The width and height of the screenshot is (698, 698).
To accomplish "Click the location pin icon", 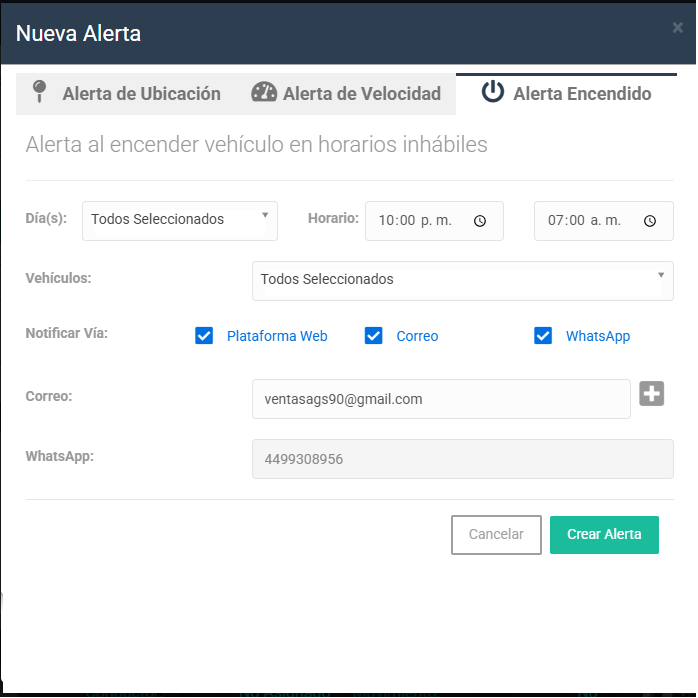I will tap(40, 92).
